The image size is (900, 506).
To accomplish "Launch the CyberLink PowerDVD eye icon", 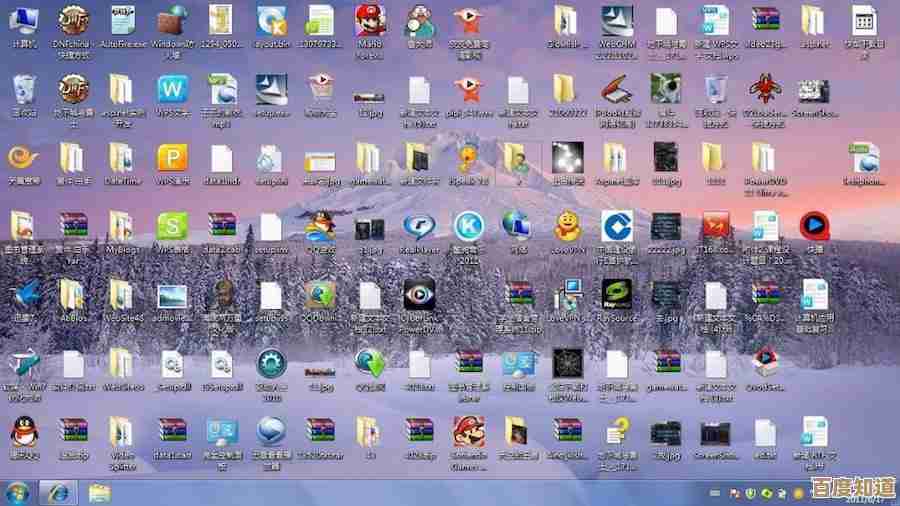I will click(x=419, y=294).
